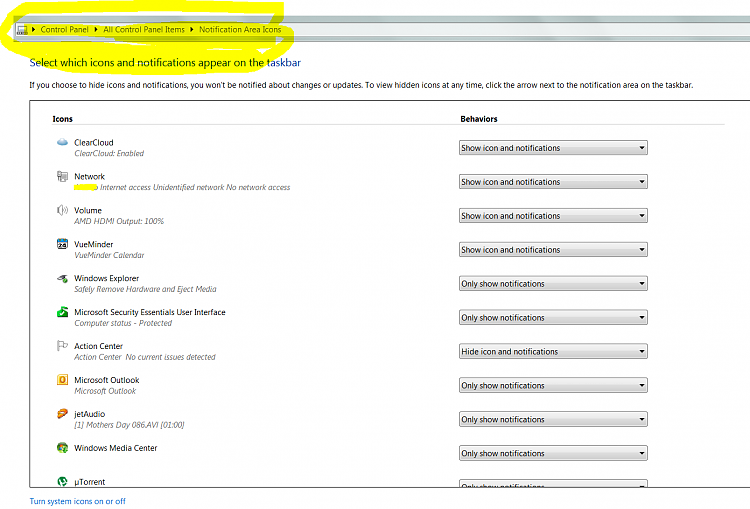Click the Control Panel address bar icon

(22, 30)
